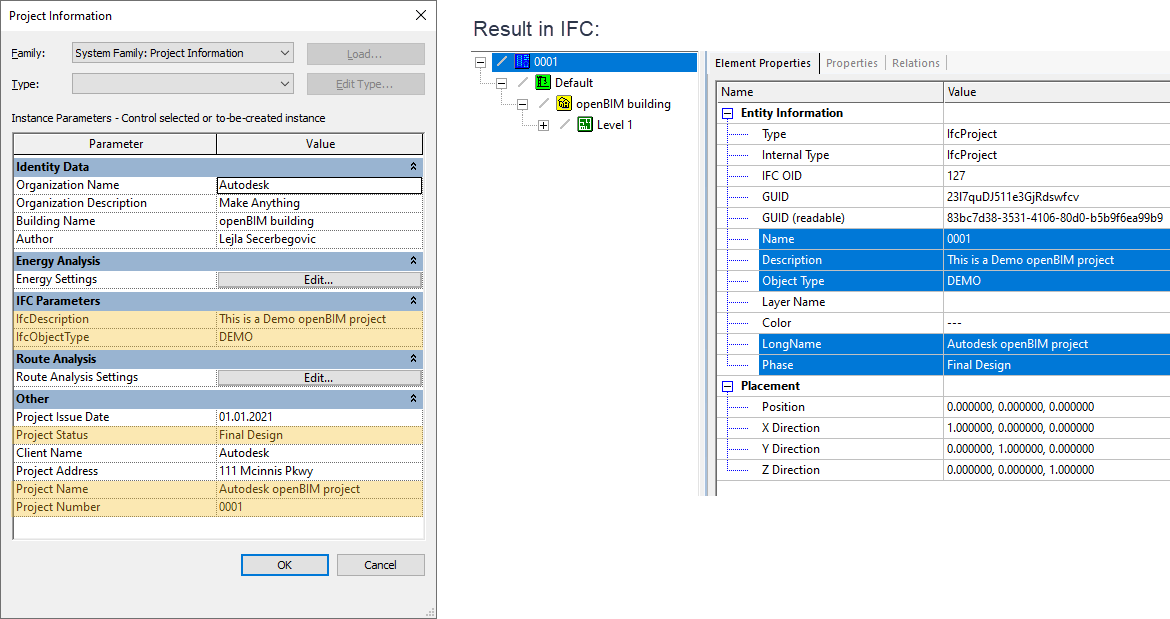Viewport: 1170px width, 619px height.
Task: Open the Relations tab
Action: pyautogui.click(x=914, y=63)
